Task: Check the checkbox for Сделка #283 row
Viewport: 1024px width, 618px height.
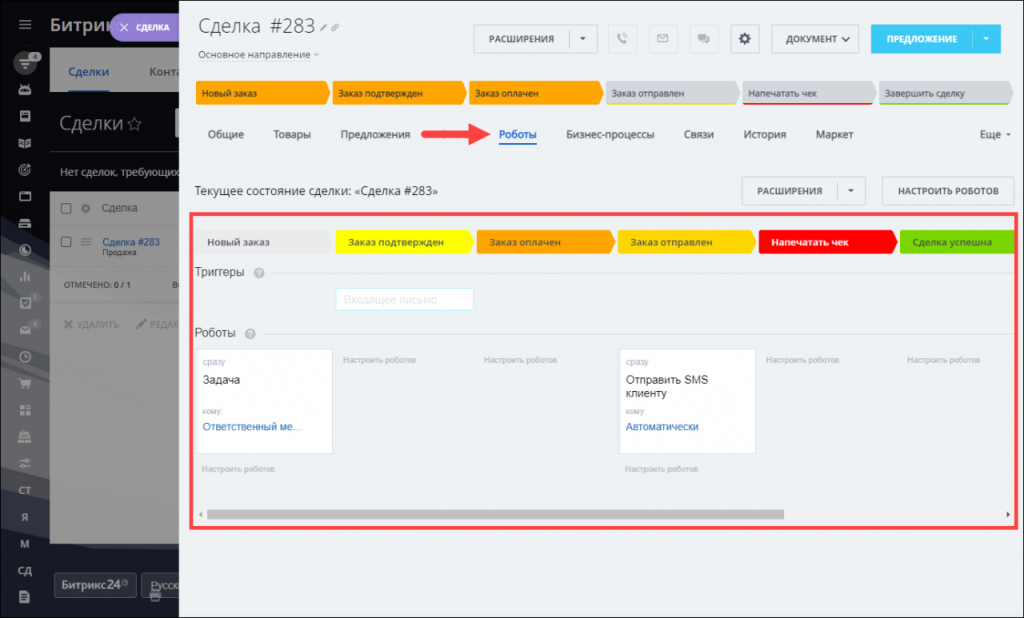Action: [66, 242]
